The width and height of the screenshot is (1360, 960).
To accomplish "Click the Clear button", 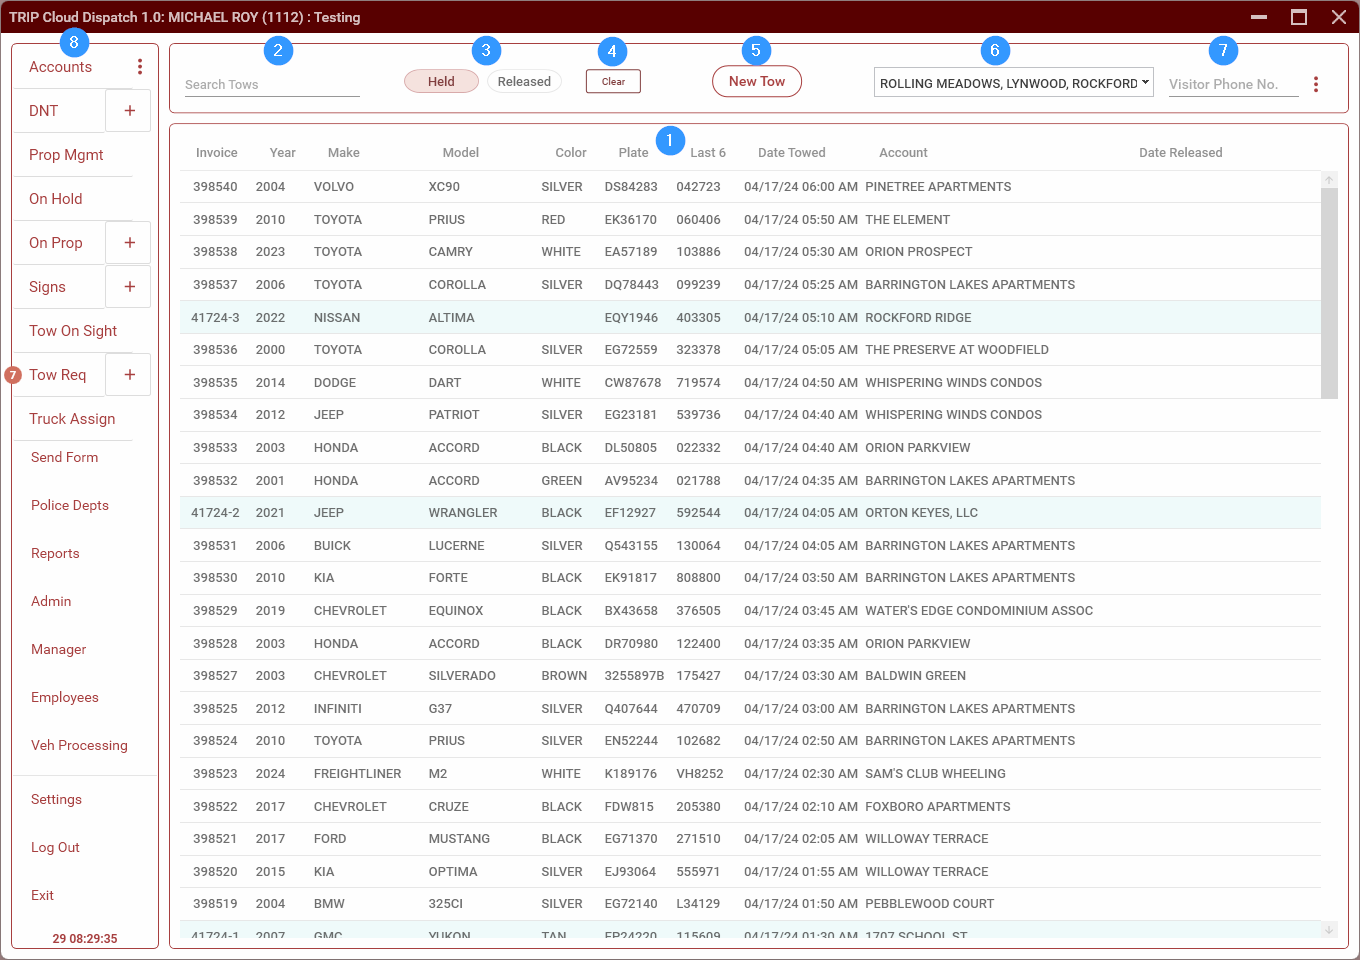I will (x=613, y=82).
